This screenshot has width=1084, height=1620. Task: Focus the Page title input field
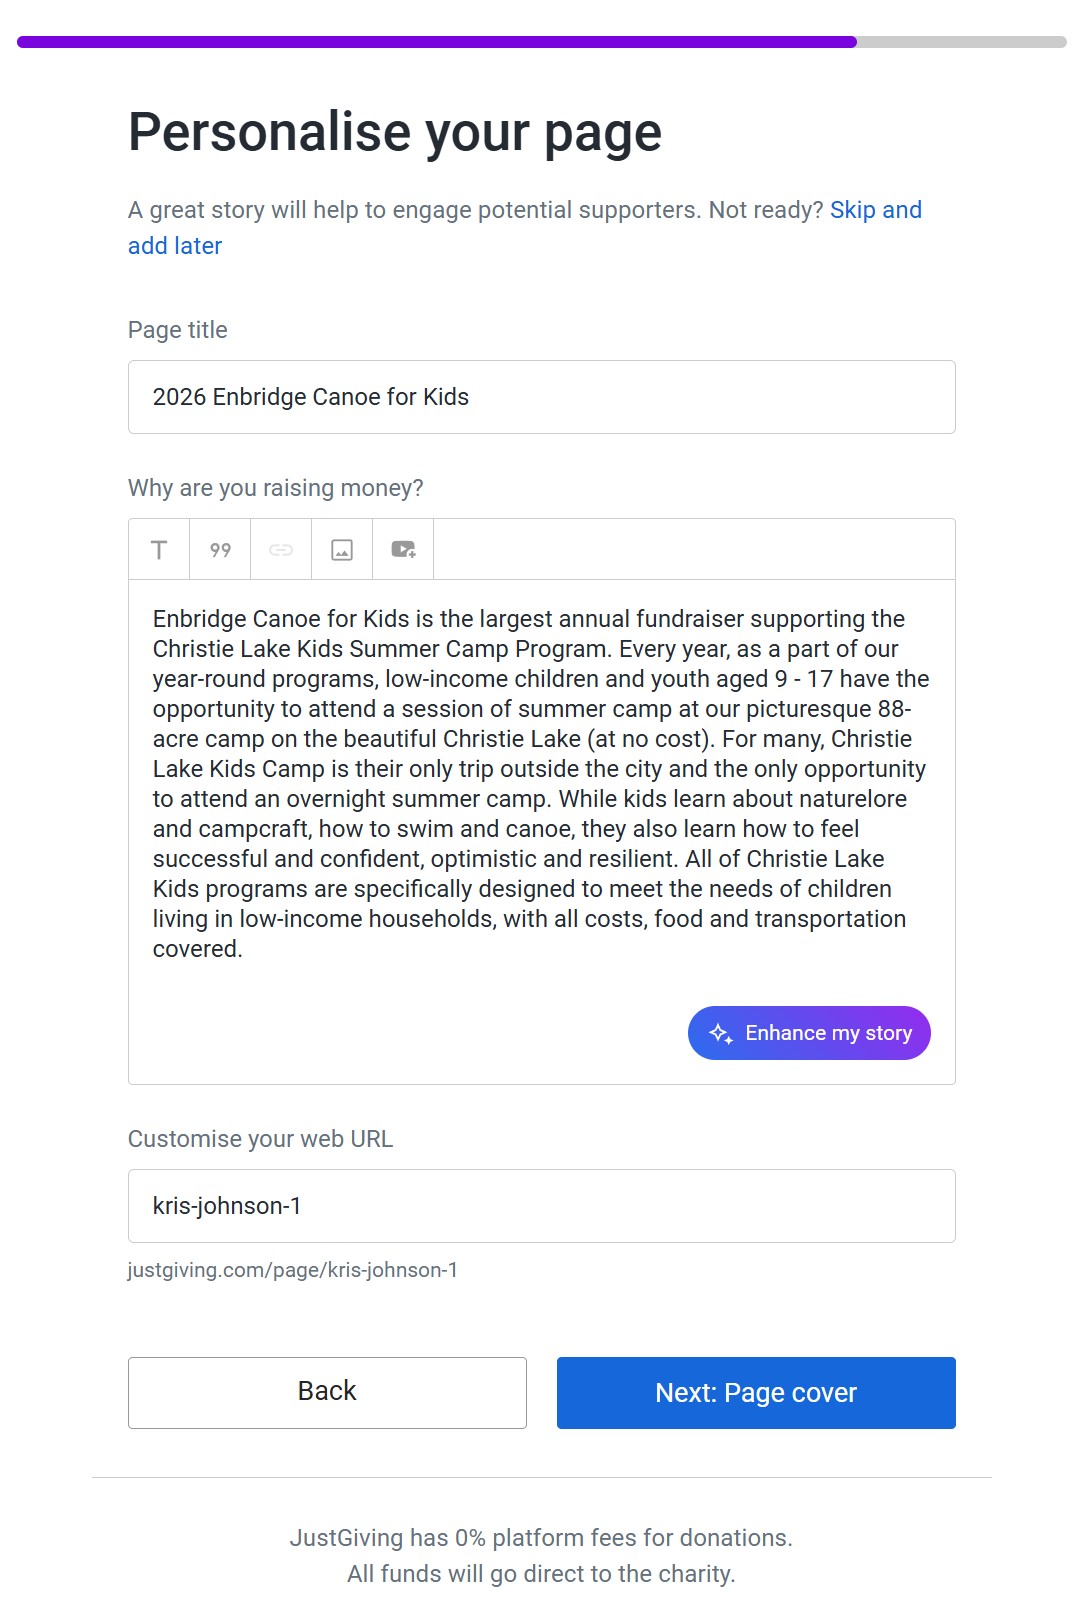click(541, 397)
